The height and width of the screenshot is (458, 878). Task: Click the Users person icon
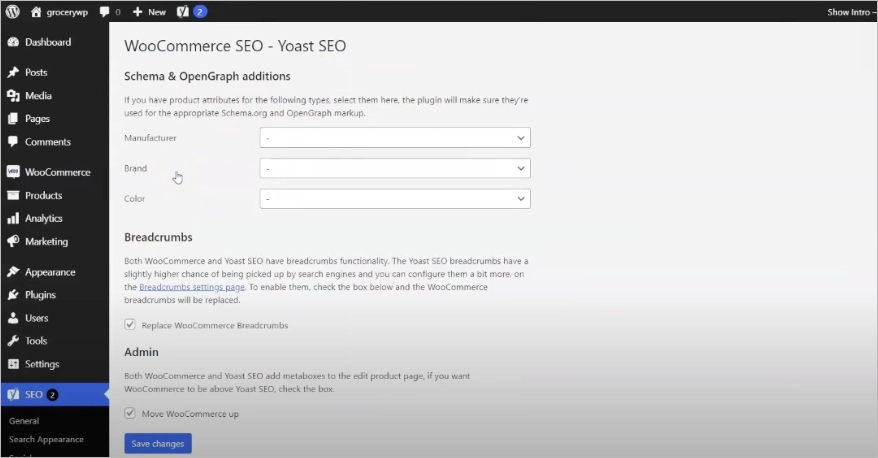[13, 318]
